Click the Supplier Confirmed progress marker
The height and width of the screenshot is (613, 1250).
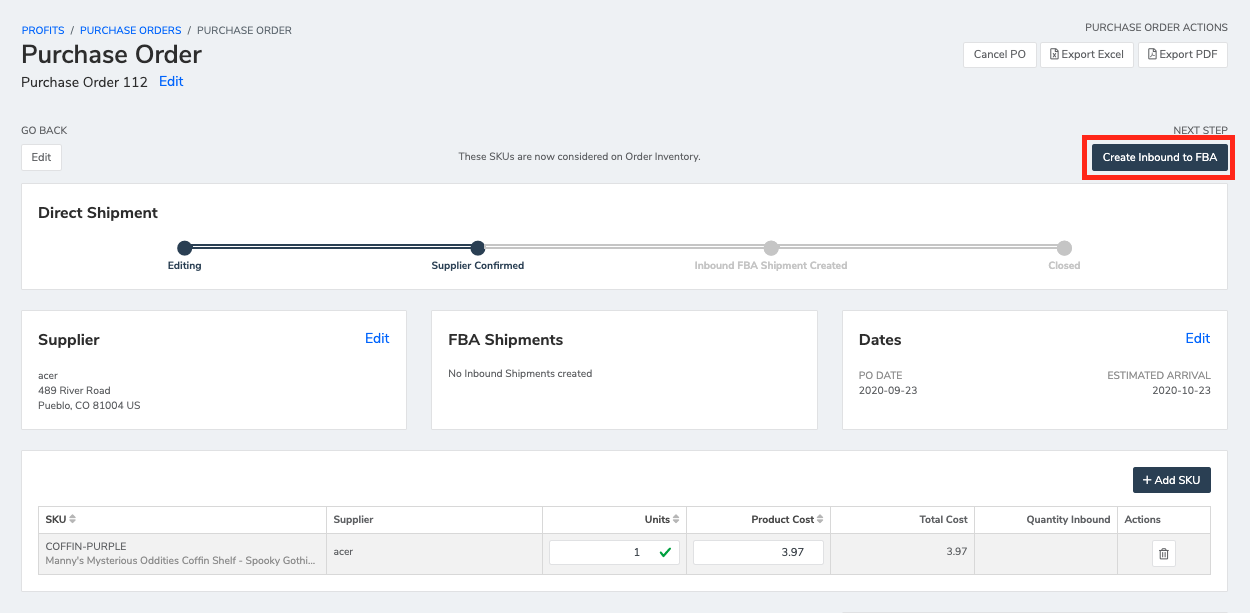477,248
